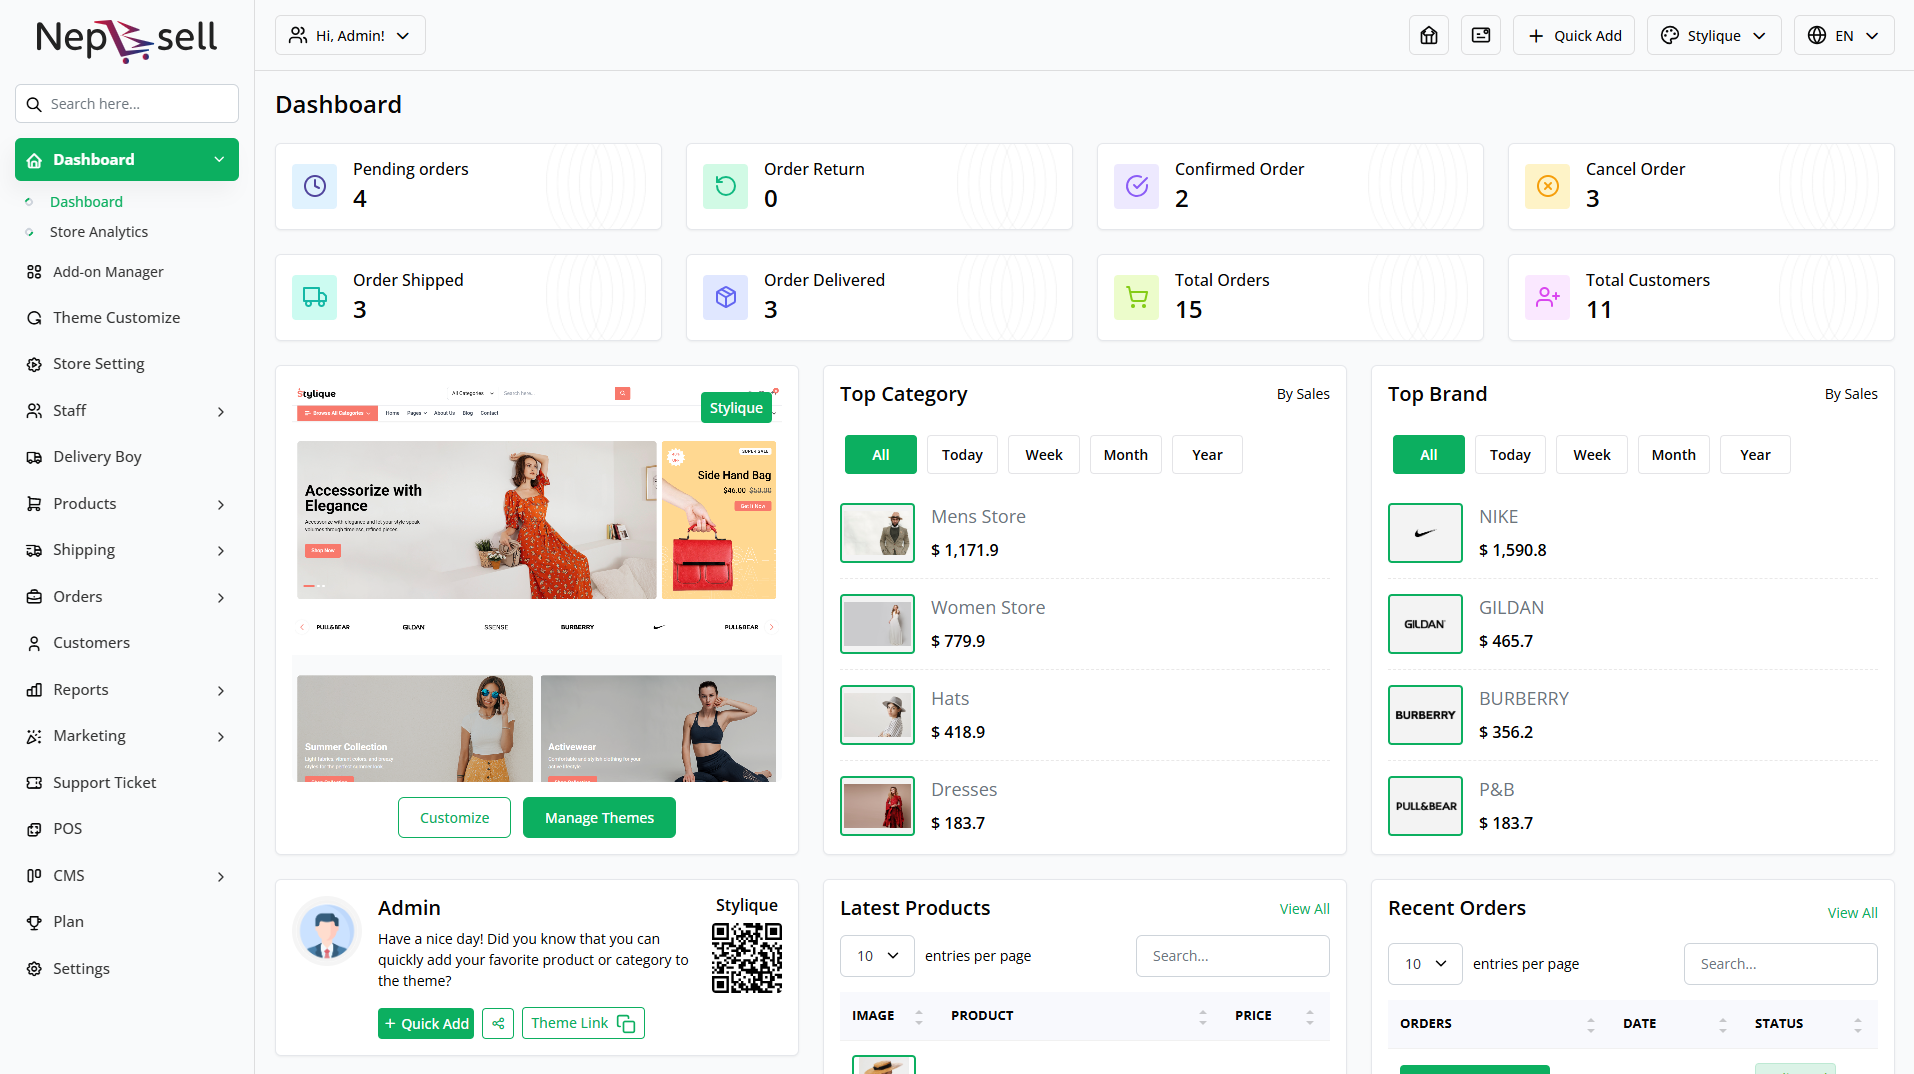The image size is (1914, 1074).
Task: Select Month tab in Top Brand
Action: 1674,455
